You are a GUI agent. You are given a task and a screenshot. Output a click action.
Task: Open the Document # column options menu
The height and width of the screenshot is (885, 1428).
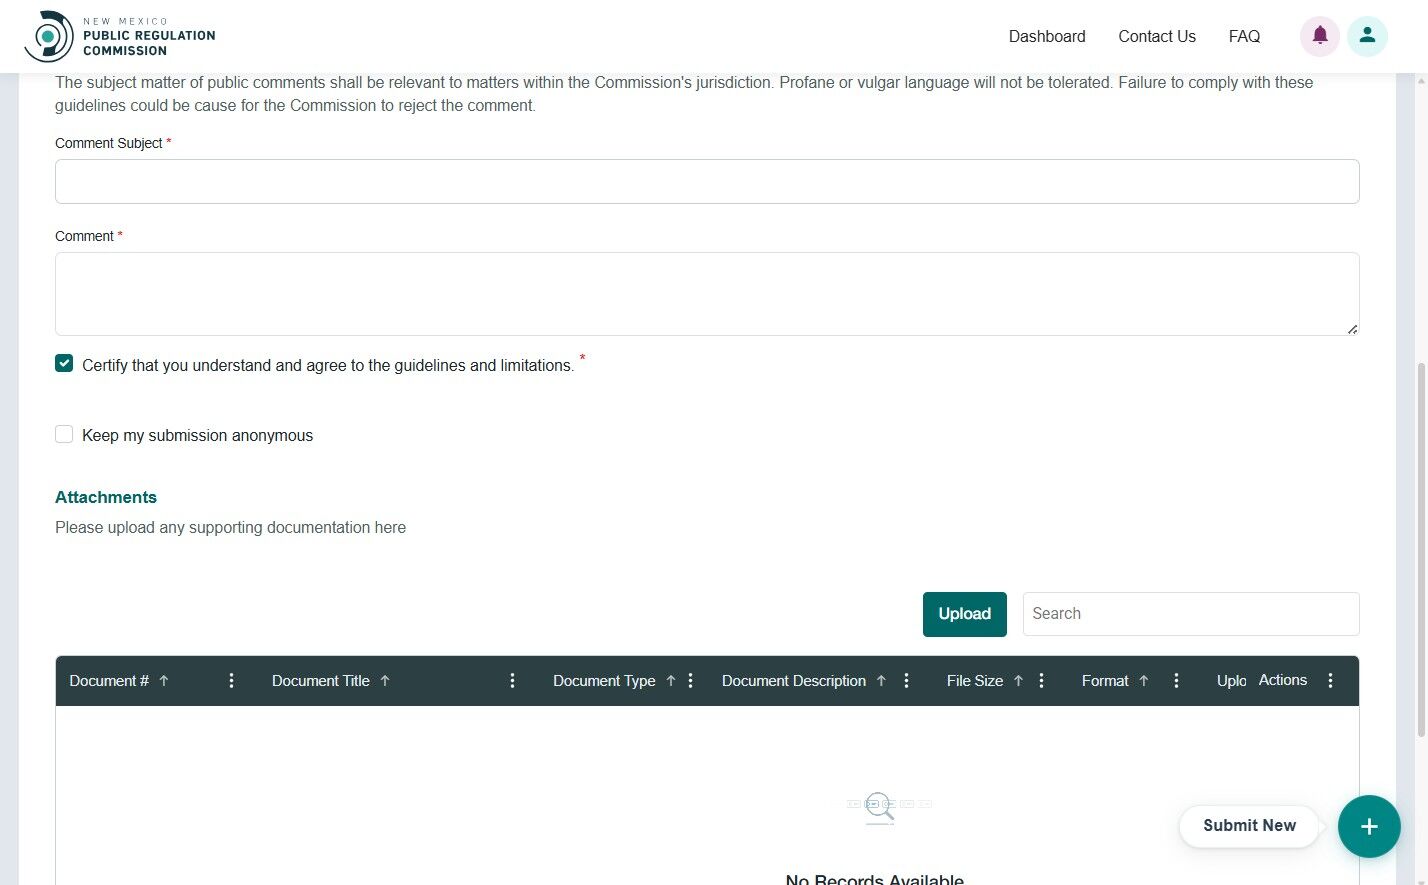click(x=231, y=680)
